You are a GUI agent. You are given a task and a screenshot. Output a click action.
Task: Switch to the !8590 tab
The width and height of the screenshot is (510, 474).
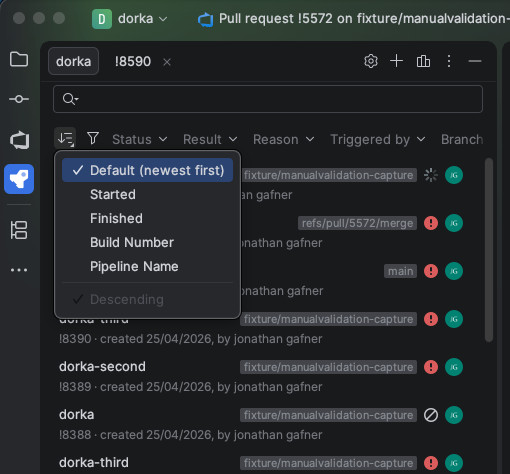133,61
